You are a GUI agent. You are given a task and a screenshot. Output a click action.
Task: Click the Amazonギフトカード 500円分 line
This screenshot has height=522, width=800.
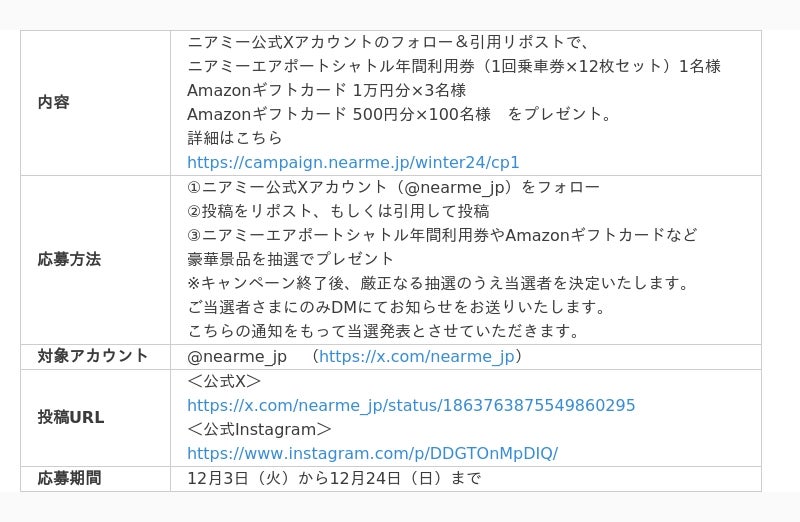click(399, 114)
